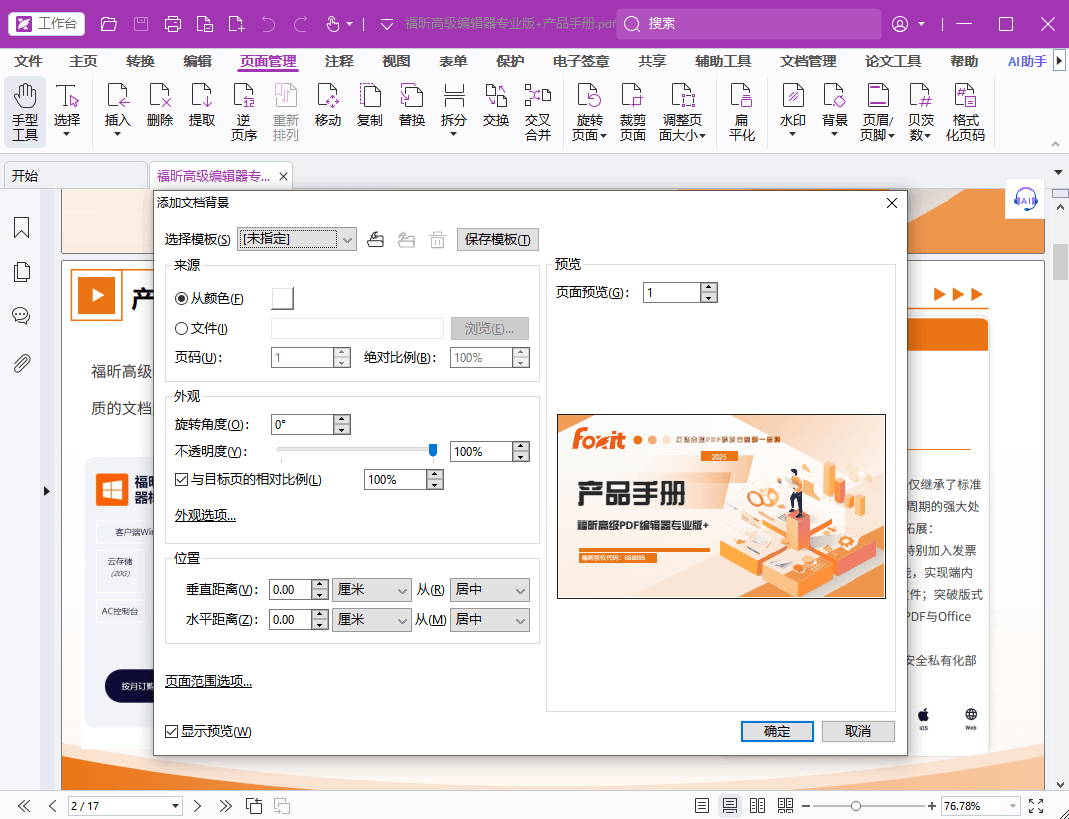
Task: Select the 文件 (file) source radio button
Action: tap(181, 329)
